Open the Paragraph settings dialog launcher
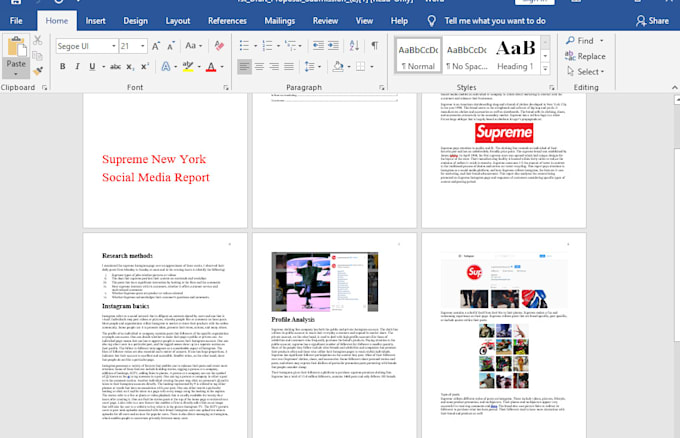Viewport: 680px width, 438px height. tap(382, 88)
